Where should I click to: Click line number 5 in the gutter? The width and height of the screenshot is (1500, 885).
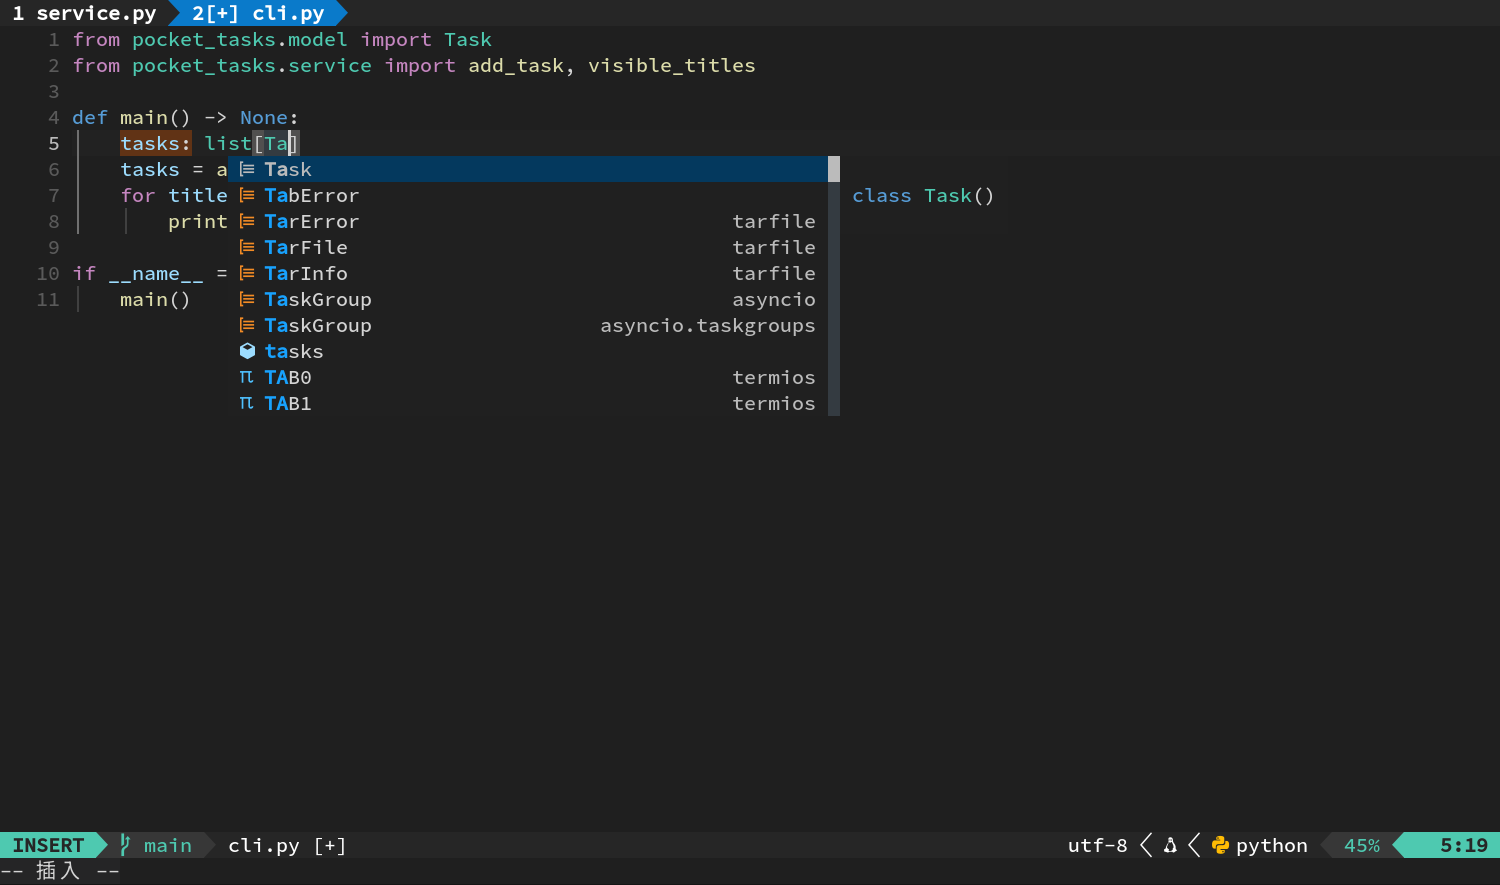[x=54, y=144]
